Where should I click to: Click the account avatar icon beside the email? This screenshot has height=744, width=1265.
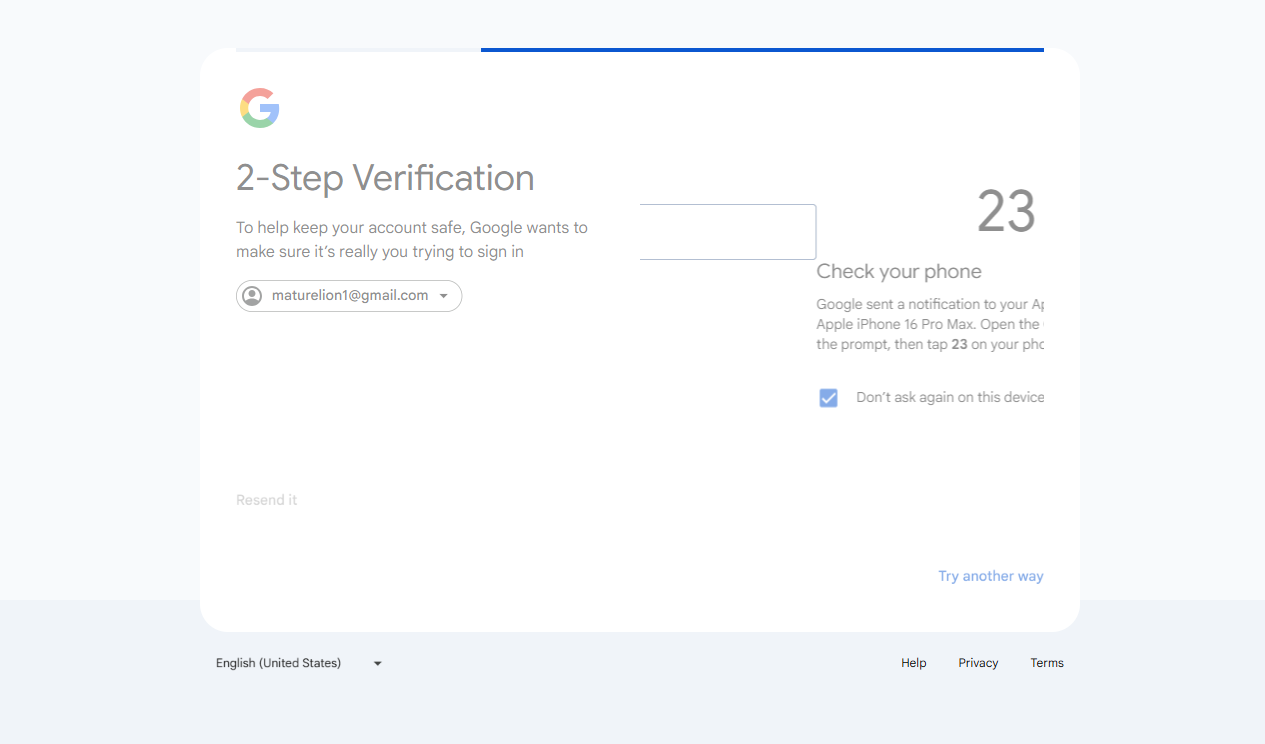[252, 296]
